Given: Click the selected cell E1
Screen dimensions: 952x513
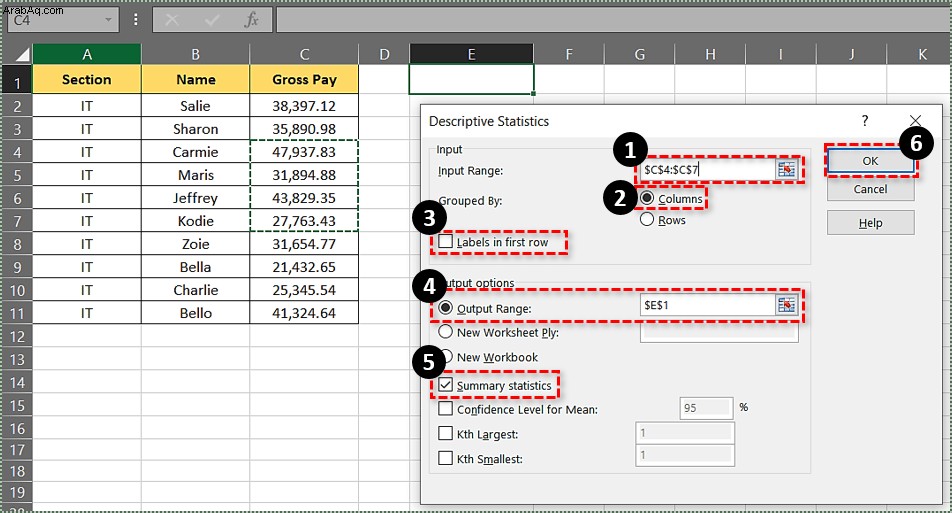Looking at the screenshot, I should 472,80.
